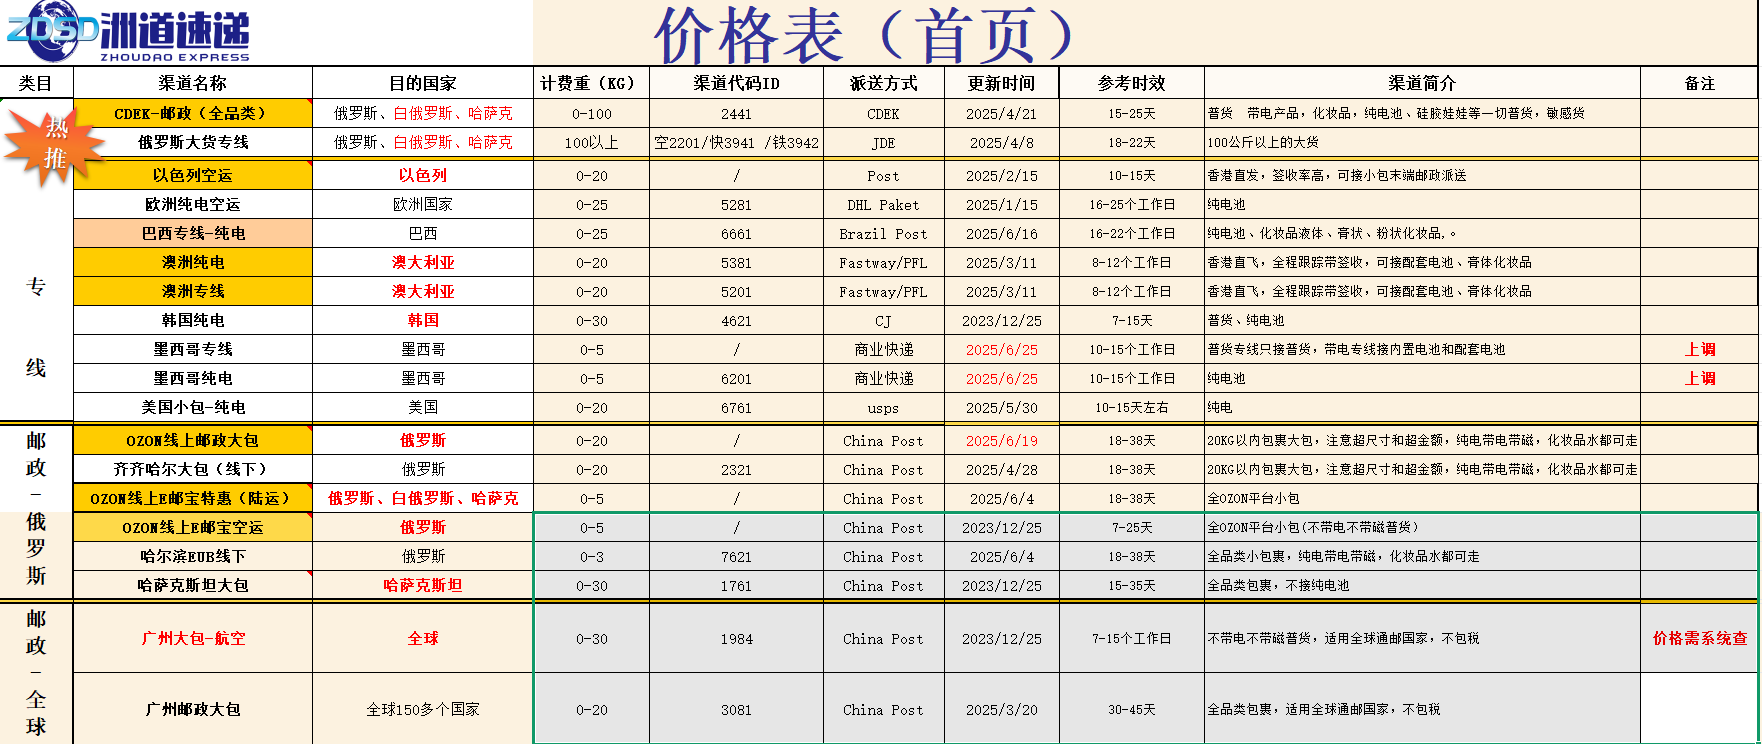Select the 空2201/快3941/铁3942 code cell

click(736, 143)
